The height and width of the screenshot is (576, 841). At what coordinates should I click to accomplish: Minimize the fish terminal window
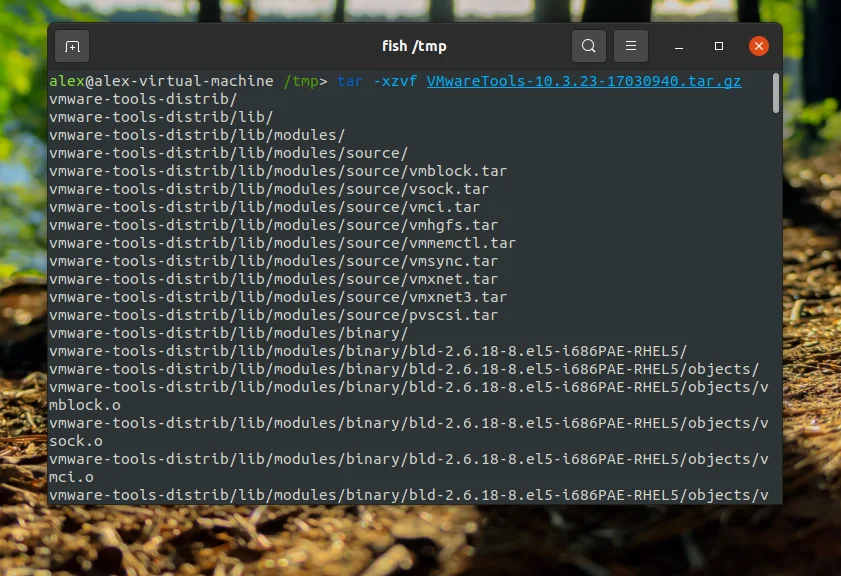678,46
